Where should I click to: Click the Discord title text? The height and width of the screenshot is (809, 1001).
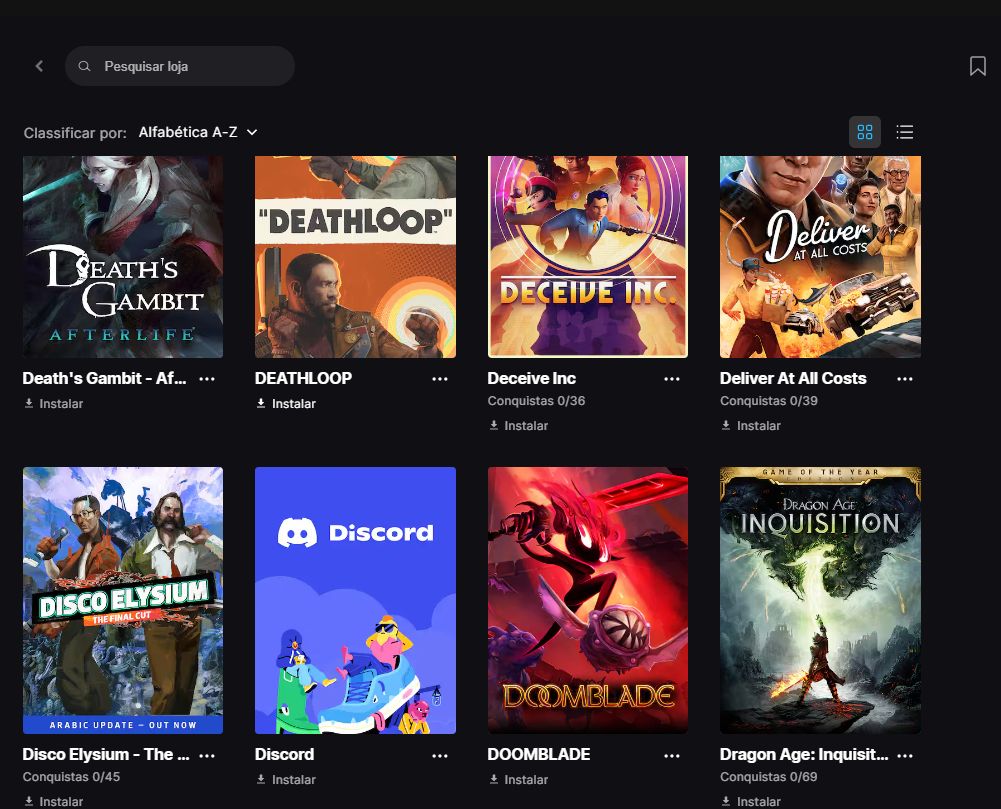coord(284,754)
